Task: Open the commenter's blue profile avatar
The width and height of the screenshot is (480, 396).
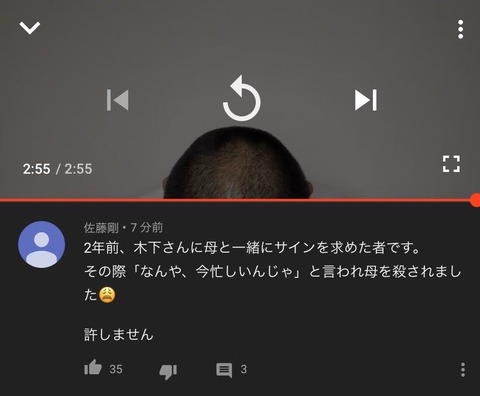Action: [41, 244]
